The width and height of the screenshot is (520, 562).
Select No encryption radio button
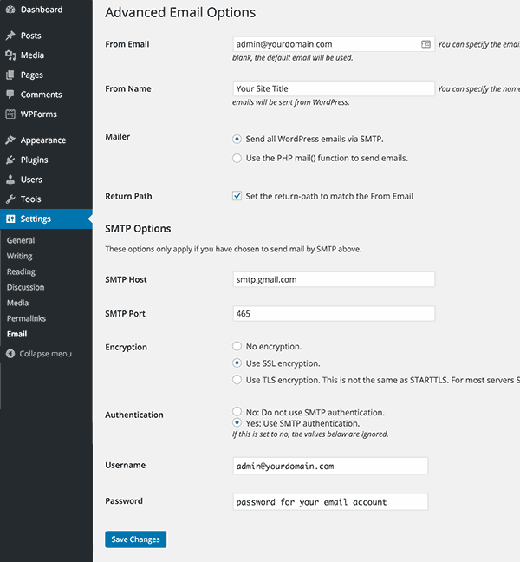(237, 346)
